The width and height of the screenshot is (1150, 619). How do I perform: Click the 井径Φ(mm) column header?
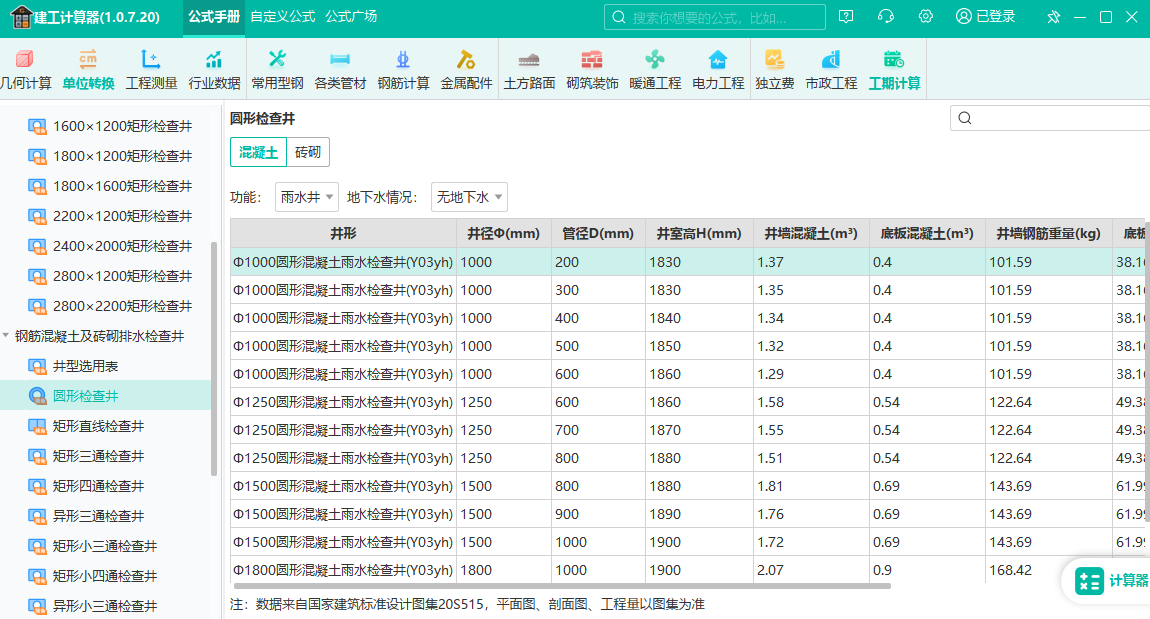click(503, 233)
